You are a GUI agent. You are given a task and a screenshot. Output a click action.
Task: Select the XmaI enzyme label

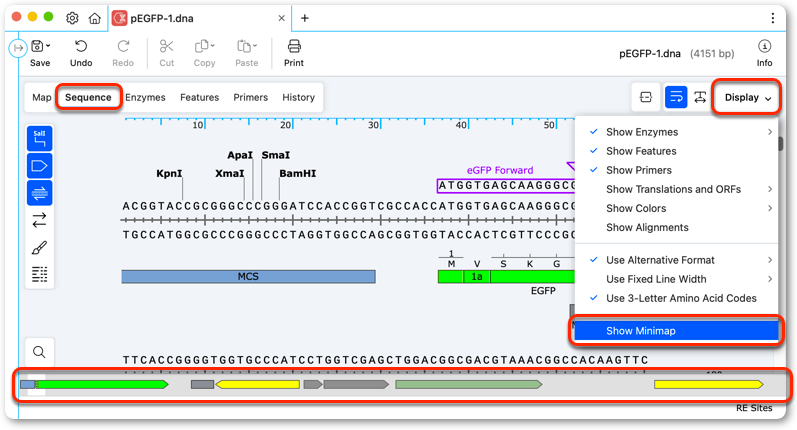229,173
